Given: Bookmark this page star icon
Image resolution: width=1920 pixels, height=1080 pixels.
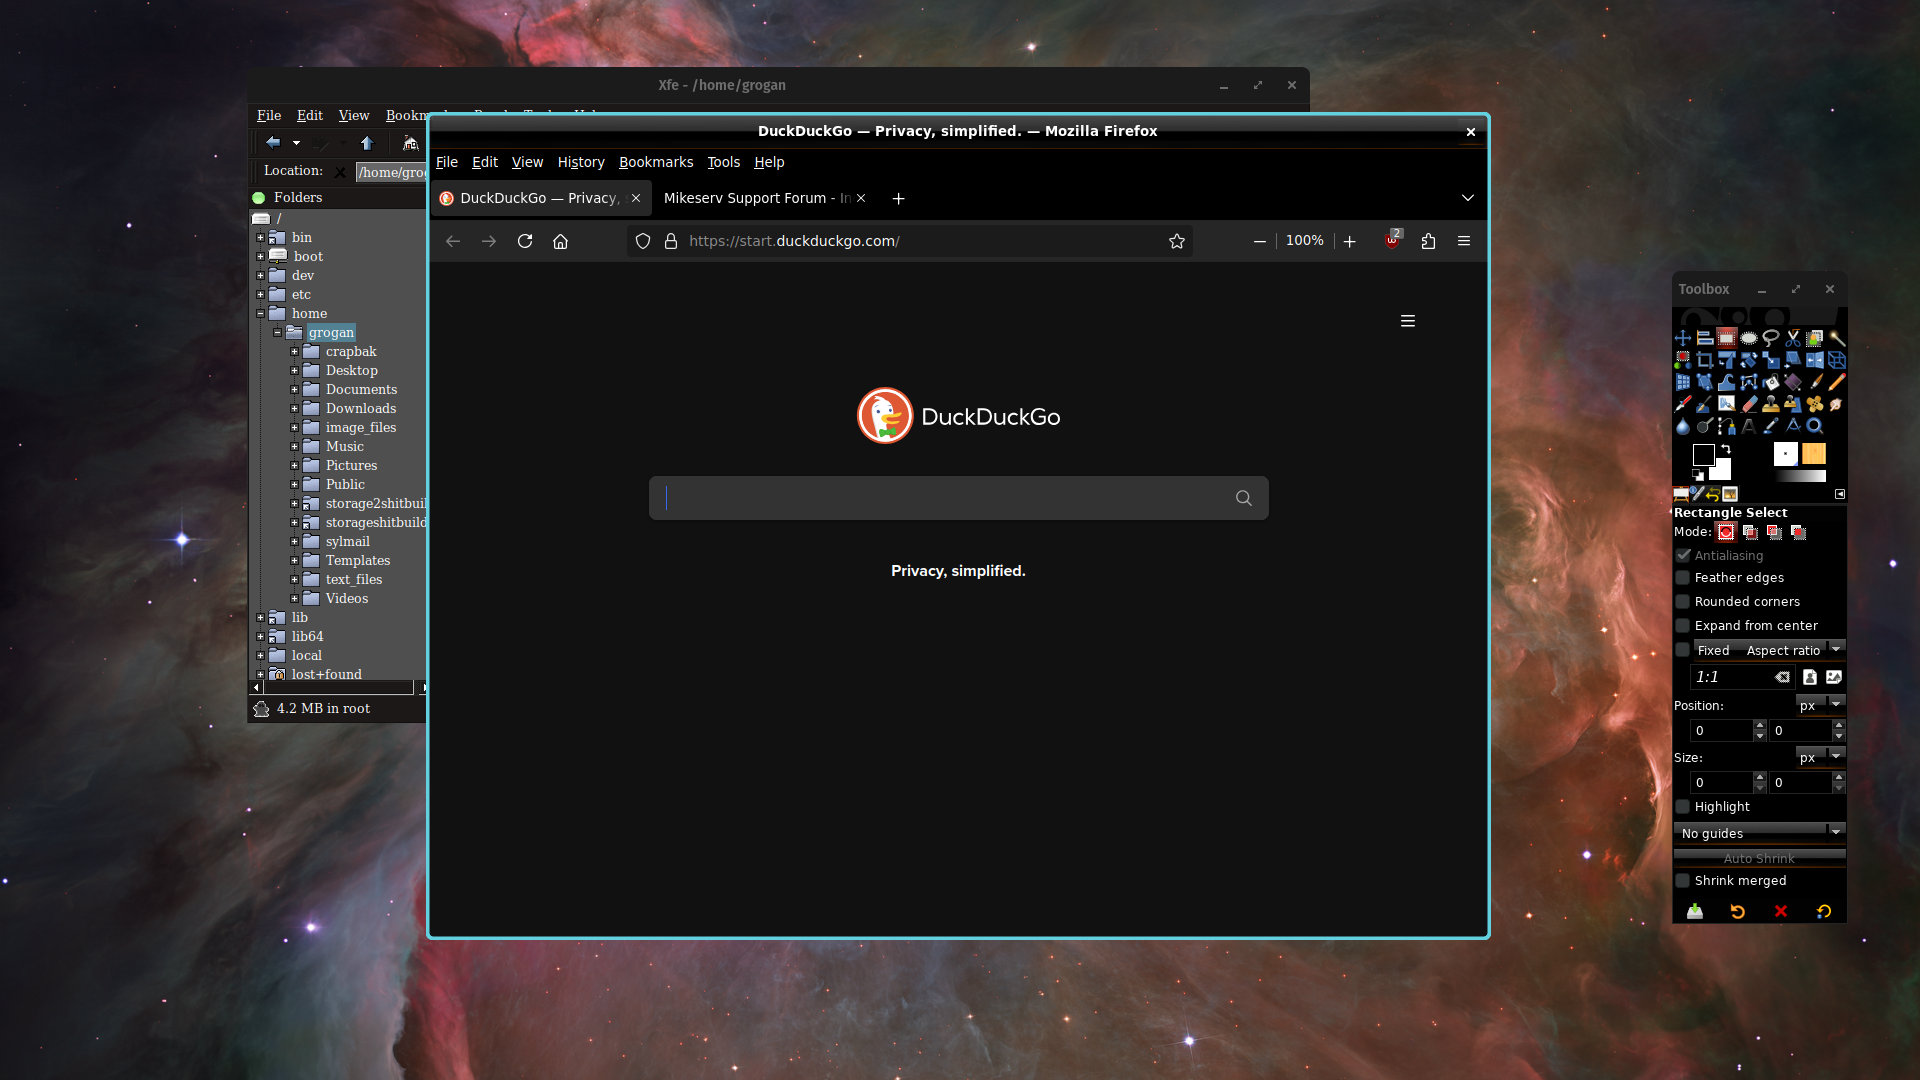Looking at the screenshot, I should [1177, 241].
